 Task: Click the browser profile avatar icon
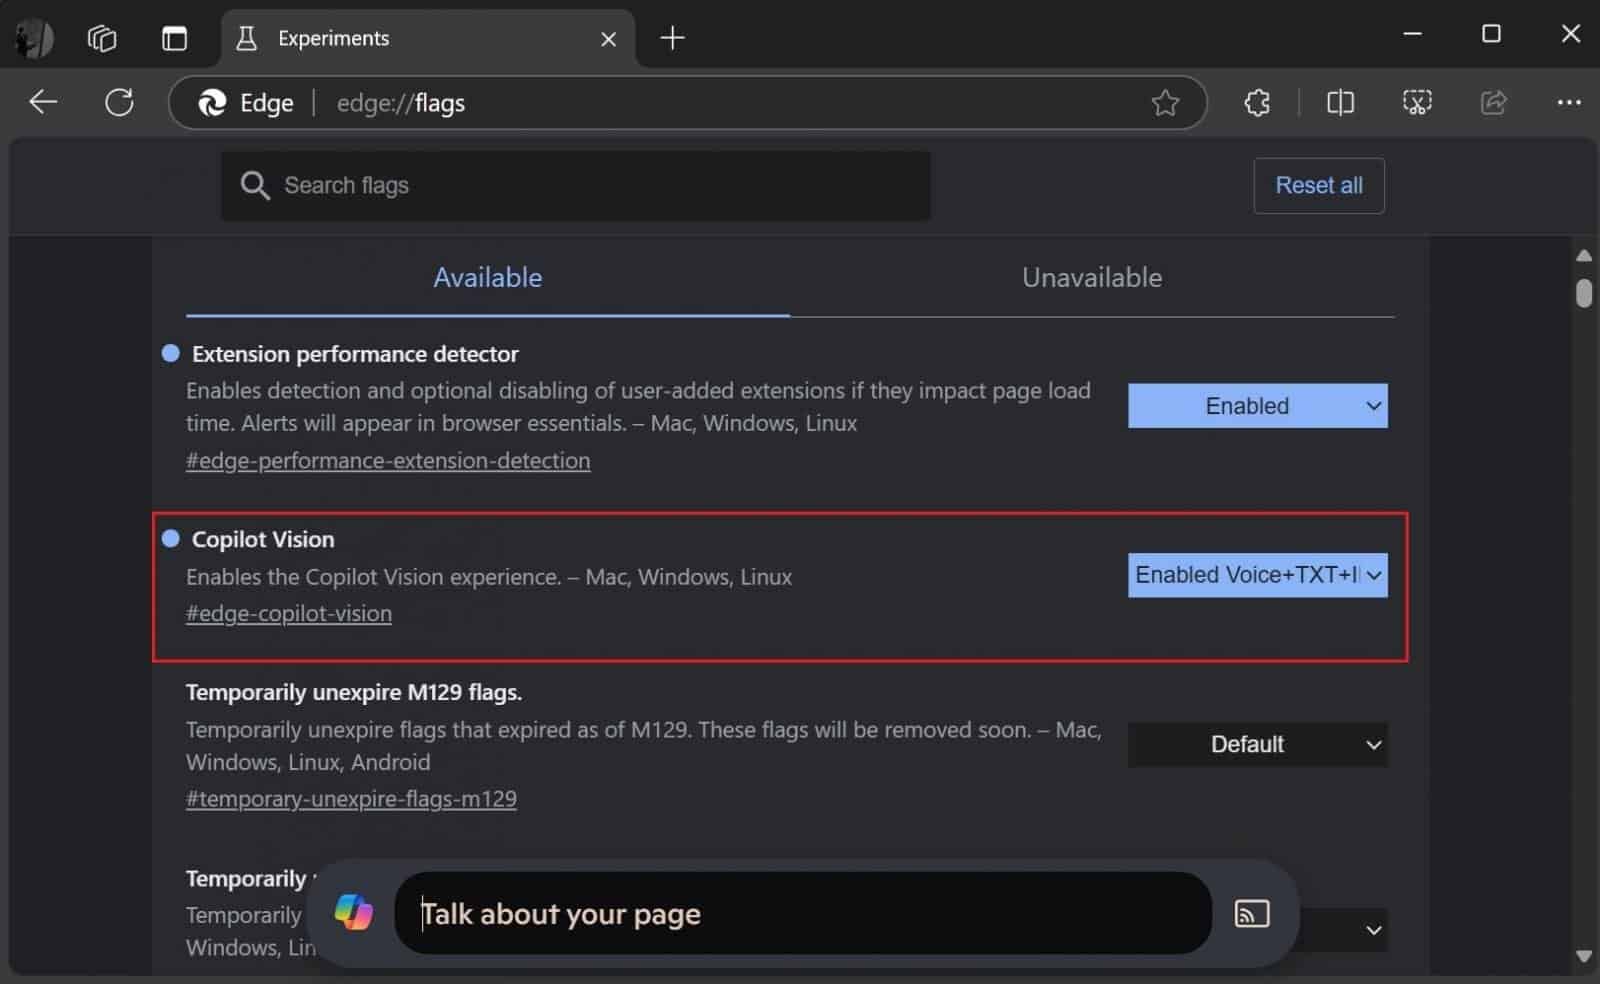tap(34, 38)
